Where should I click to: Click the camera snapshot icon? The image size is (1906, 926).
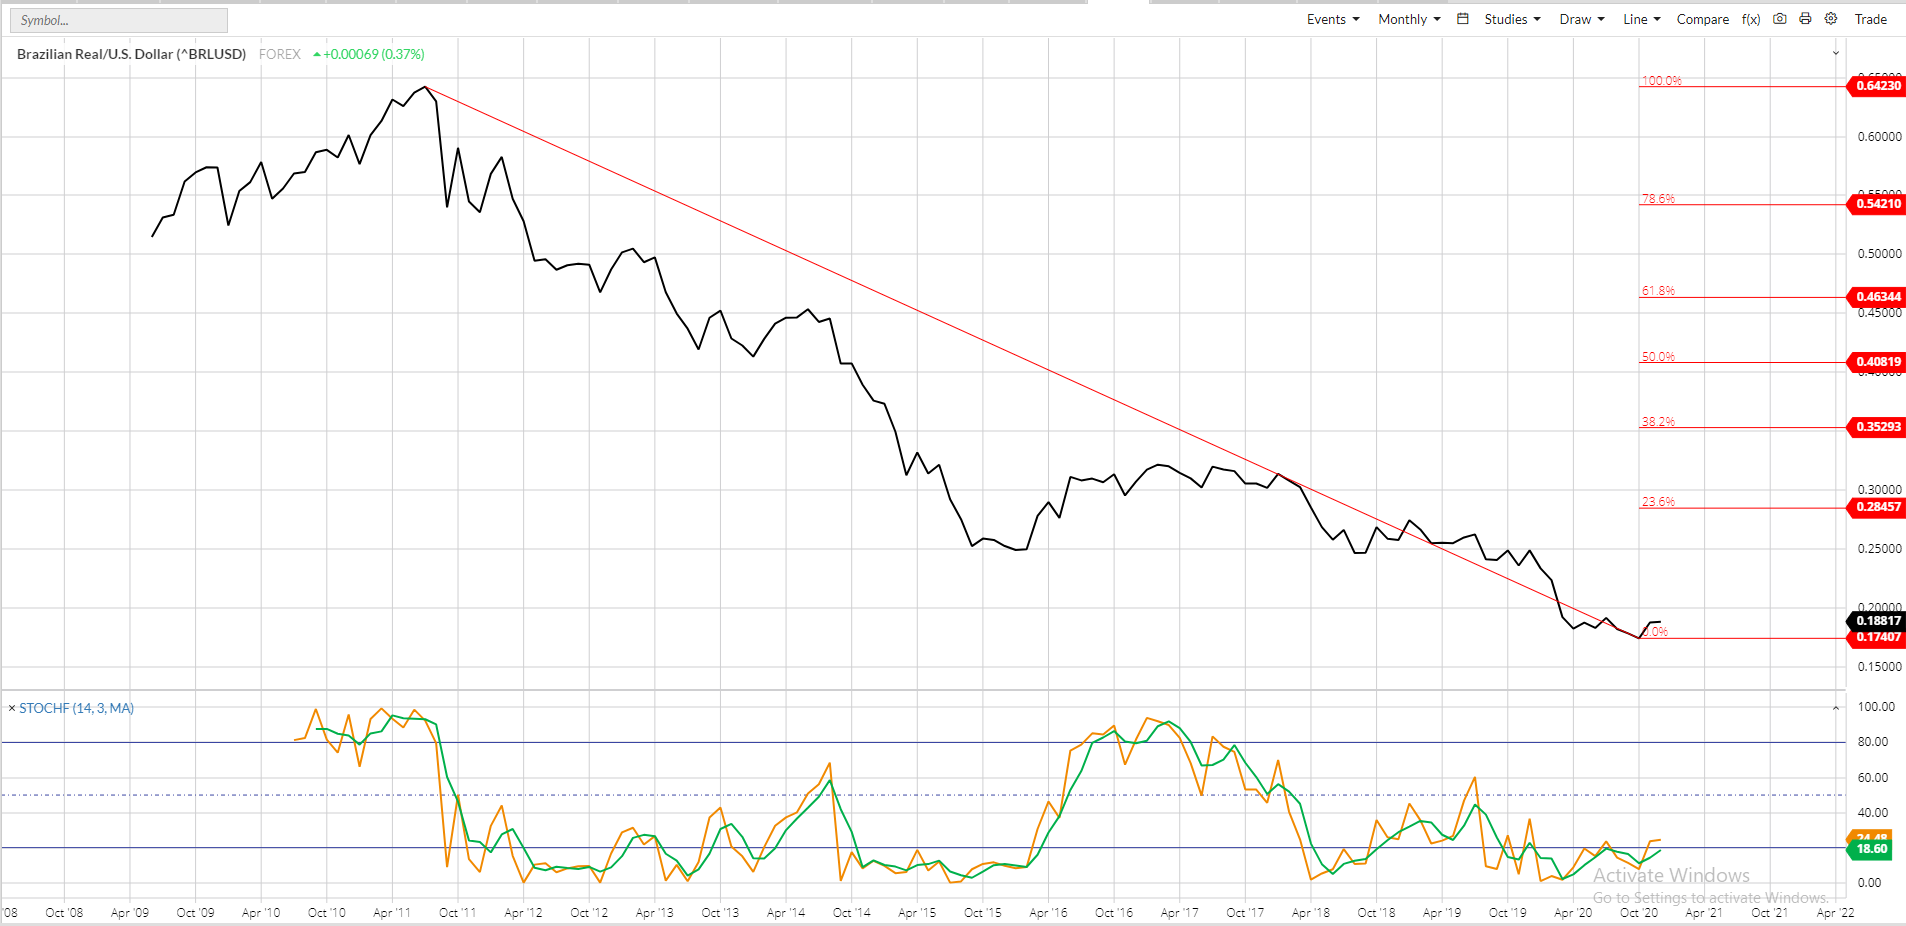click(x=1780, y=19)
